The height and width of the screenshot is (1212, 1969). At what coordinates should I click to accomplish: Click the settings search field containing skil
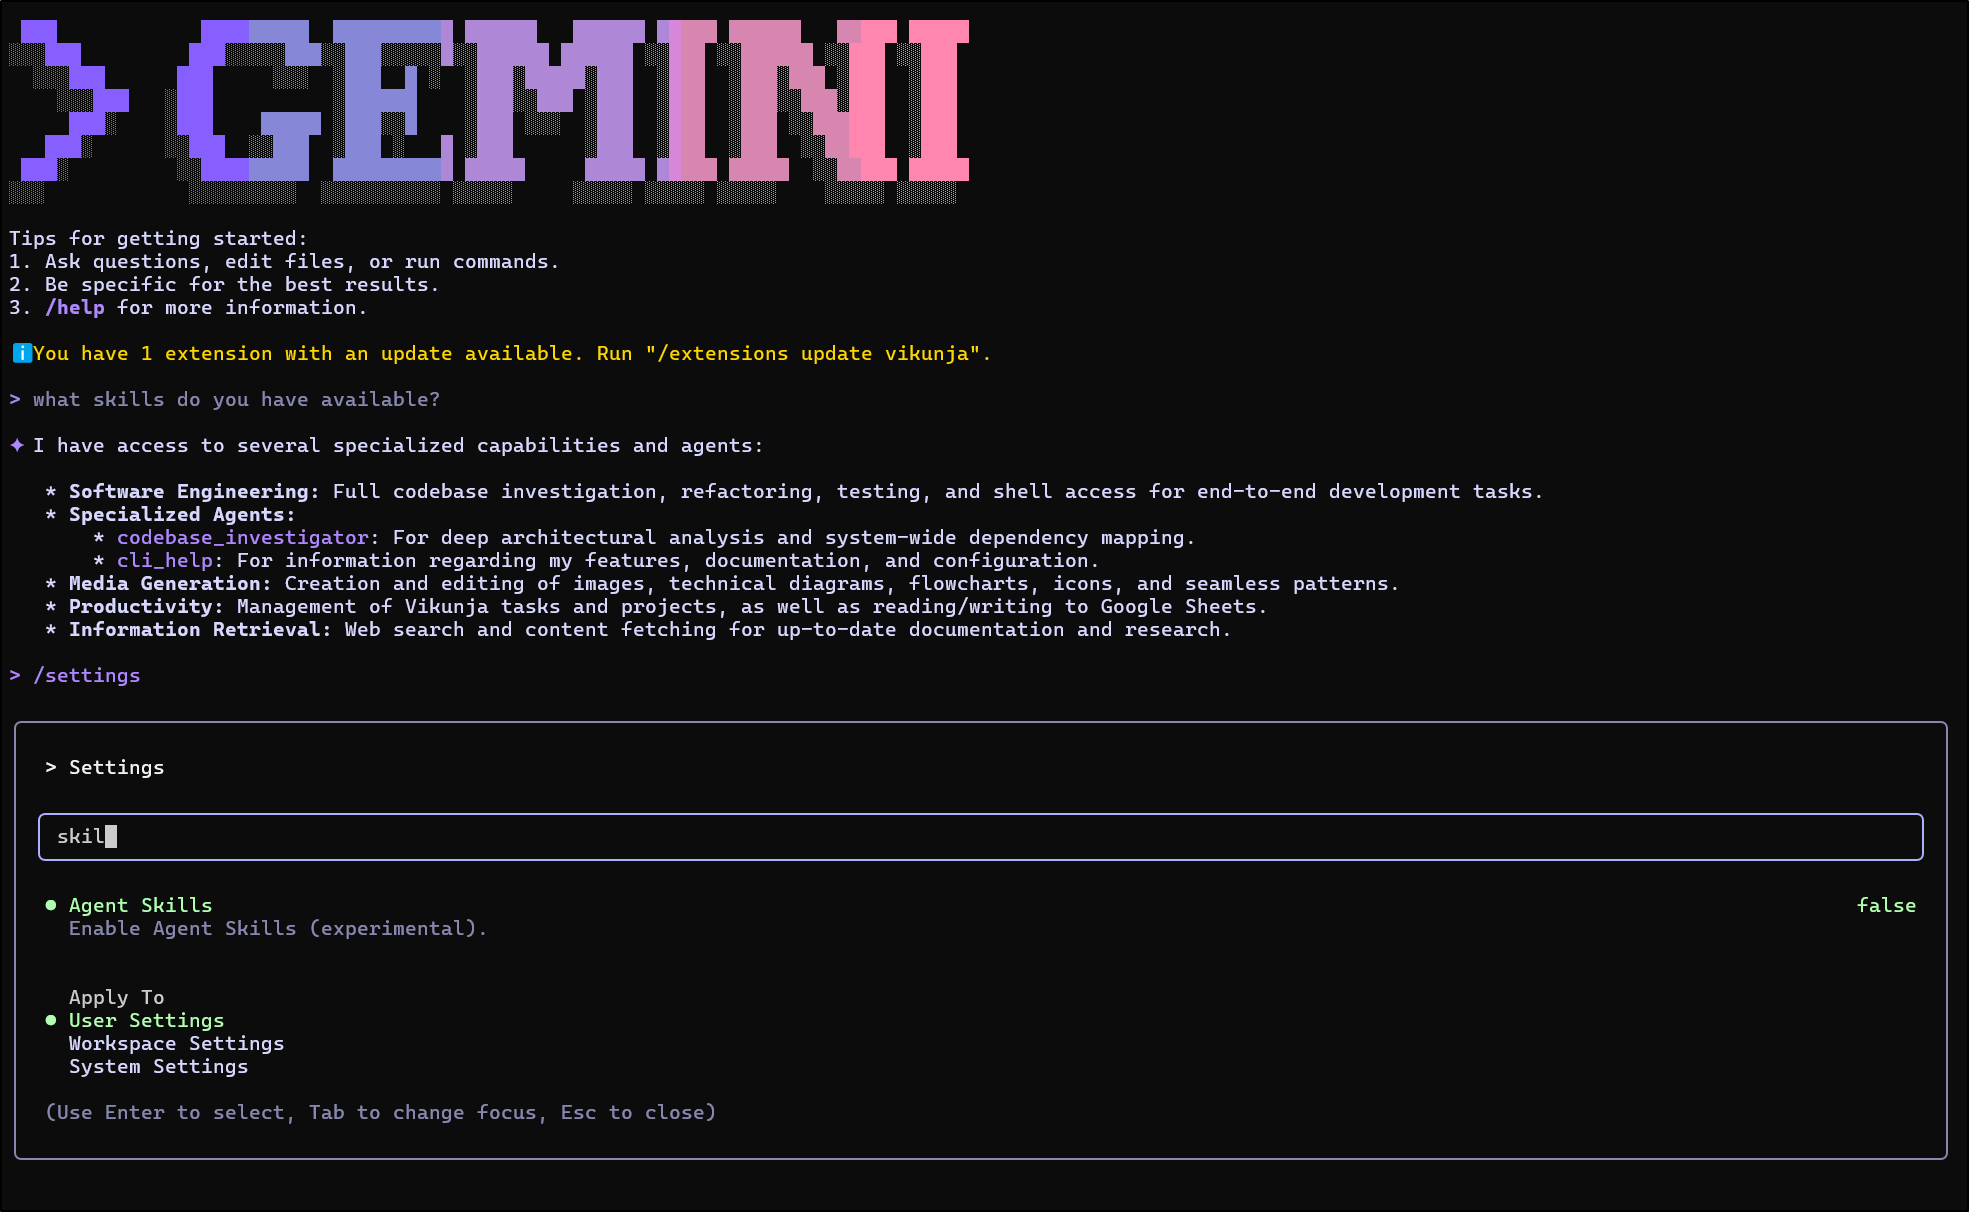(x=980, y=837)
